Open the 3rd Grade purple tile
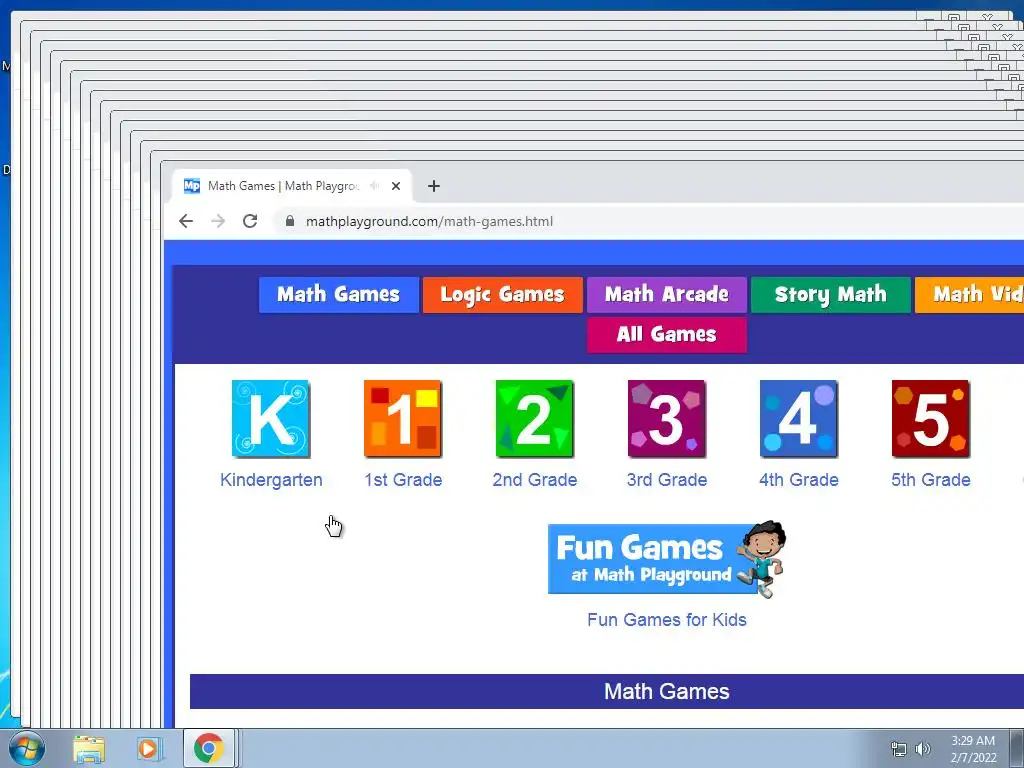The width and height of the screenshot is (1024, 768). (x=666, y=419)
